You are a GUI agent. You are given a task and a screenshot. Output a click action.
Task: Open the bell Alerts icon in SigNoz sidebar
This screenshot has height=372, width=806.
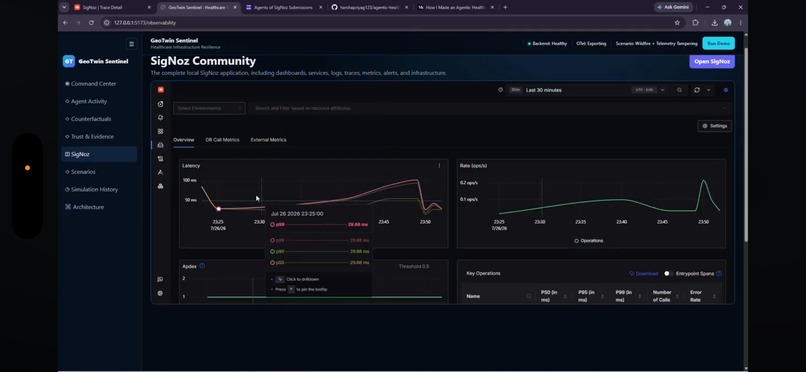coord(160,118)
